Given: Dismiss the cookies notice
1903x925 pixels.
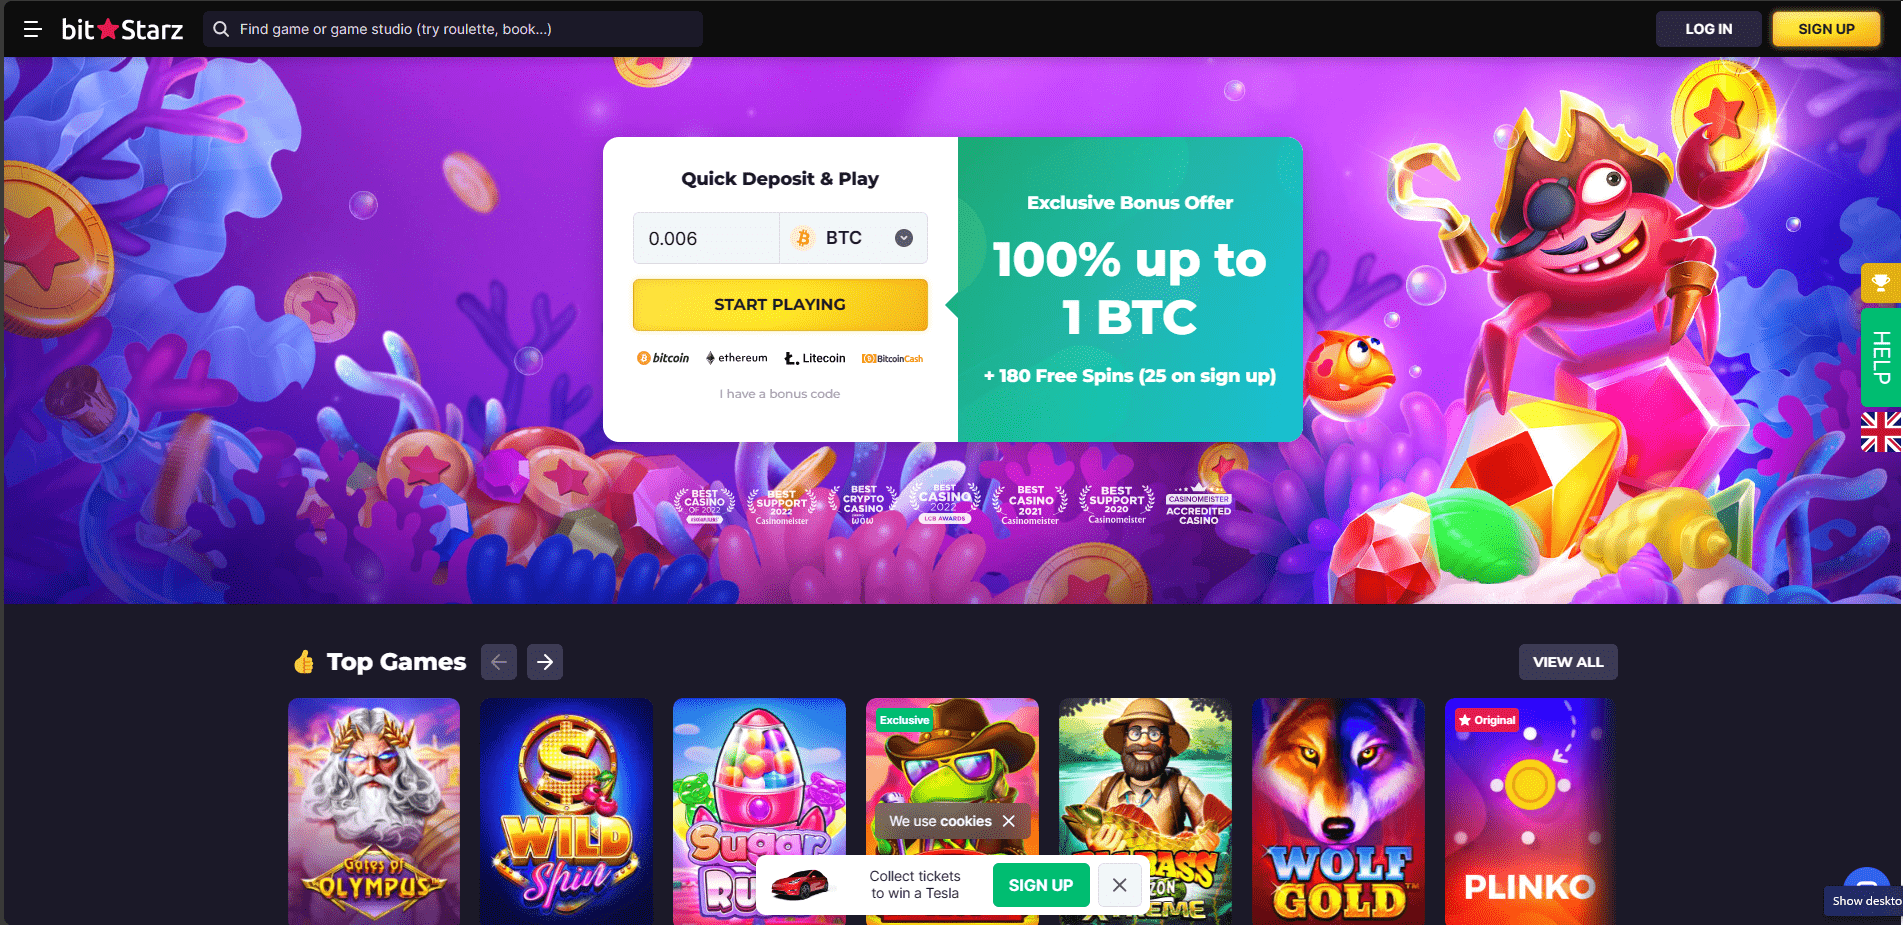Looking at the screenshot, I should 1009,821.
